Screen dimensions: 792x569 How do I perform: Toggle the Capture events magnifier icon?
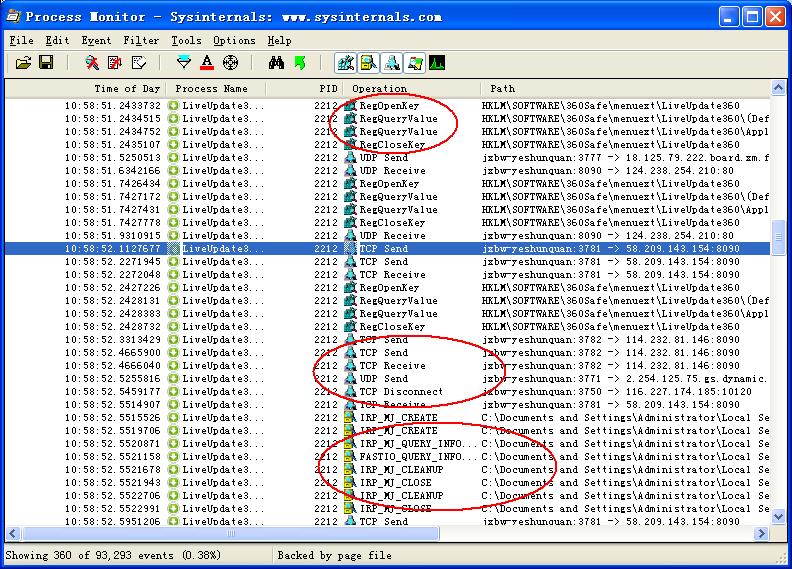point(92,63)
